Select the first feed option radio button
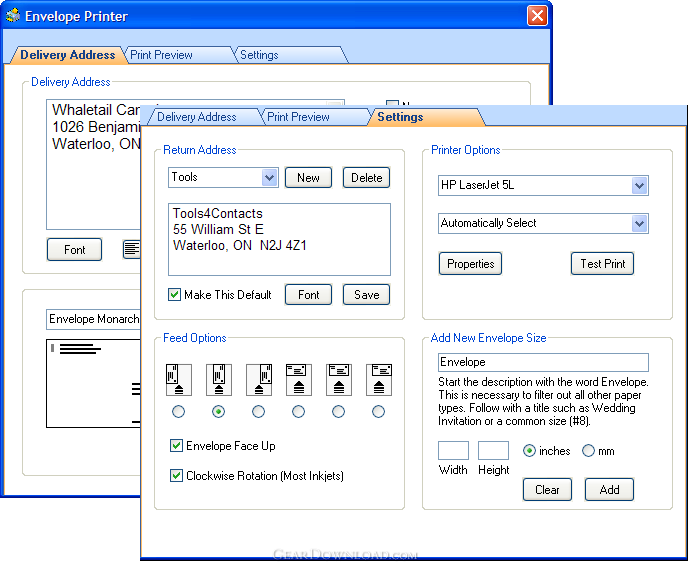The width and height of the screenshot is (691, 563). 178,411
